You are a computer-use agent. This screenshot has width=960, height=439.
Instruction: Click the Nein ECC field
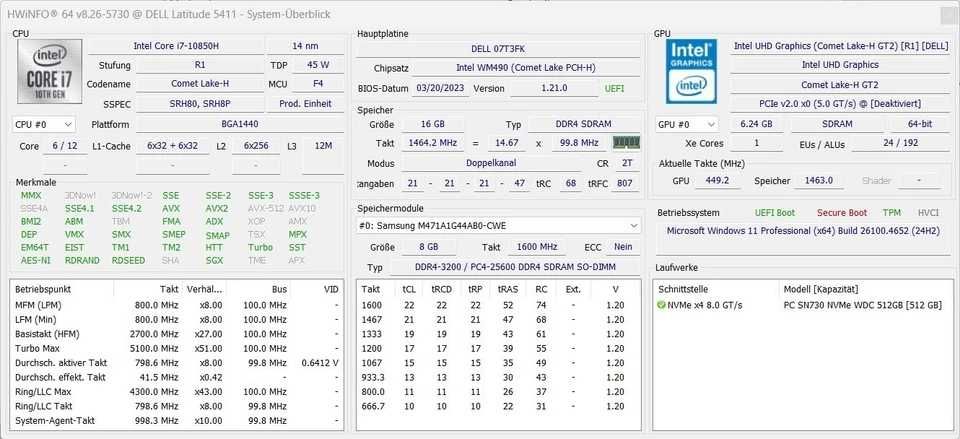(623, 247)
